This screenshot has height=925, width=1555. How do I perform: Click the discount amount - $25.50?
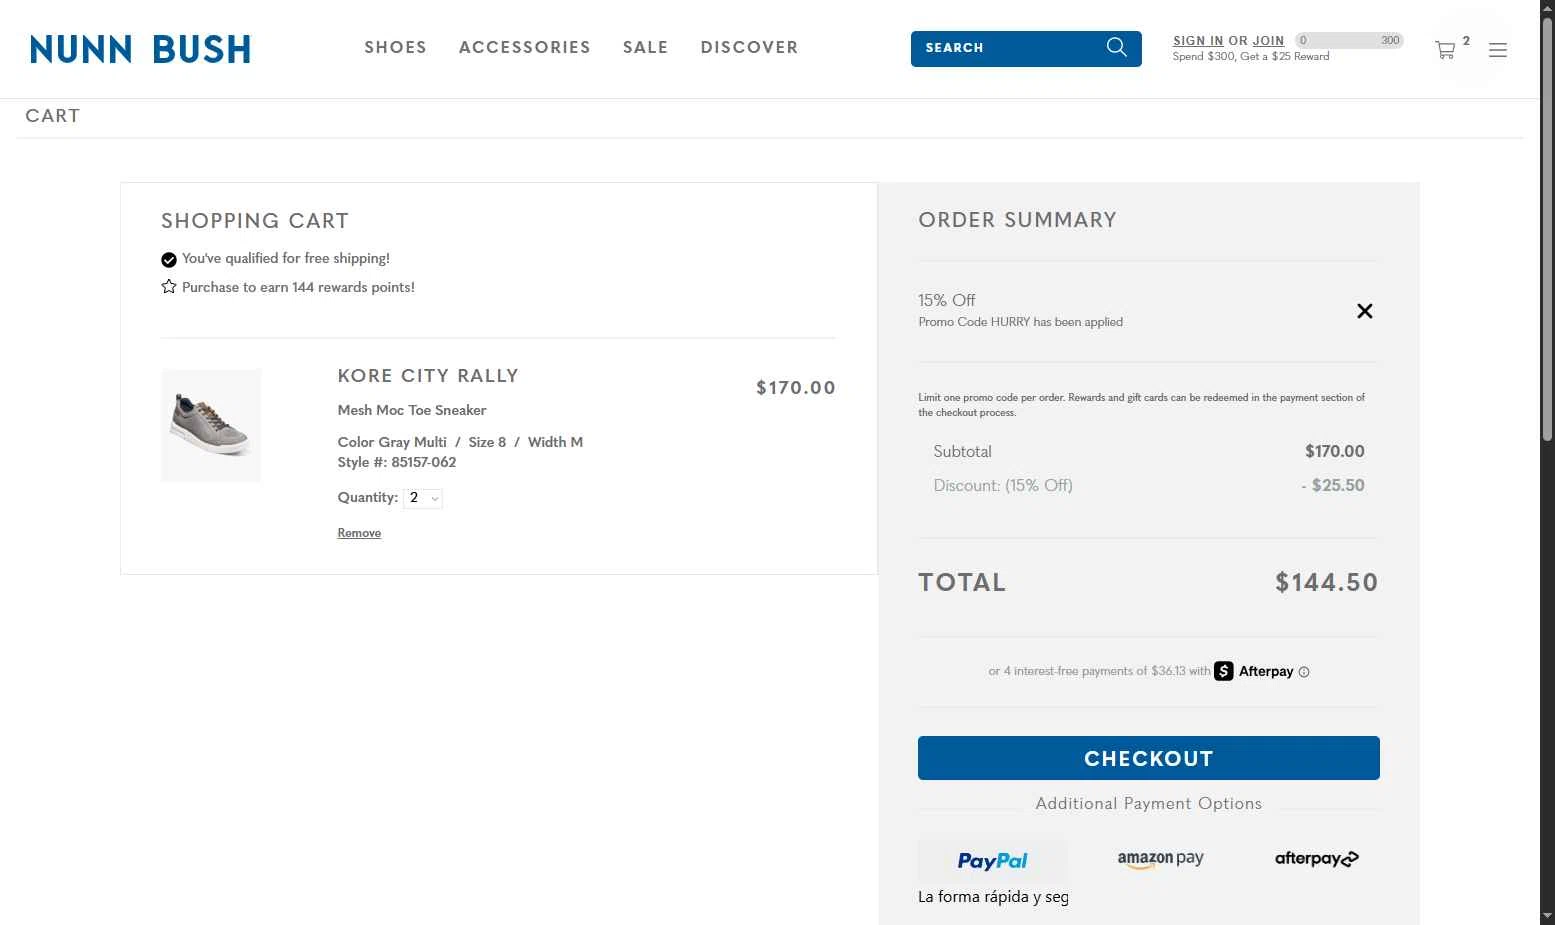click(x=1332, y=485)
